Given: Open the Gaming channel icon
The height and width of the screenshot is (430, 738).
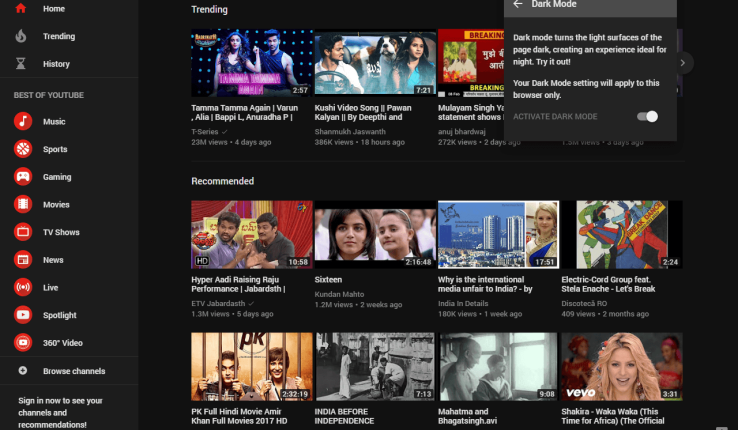Looking at the screenshot, I should (x=23, y=177).
